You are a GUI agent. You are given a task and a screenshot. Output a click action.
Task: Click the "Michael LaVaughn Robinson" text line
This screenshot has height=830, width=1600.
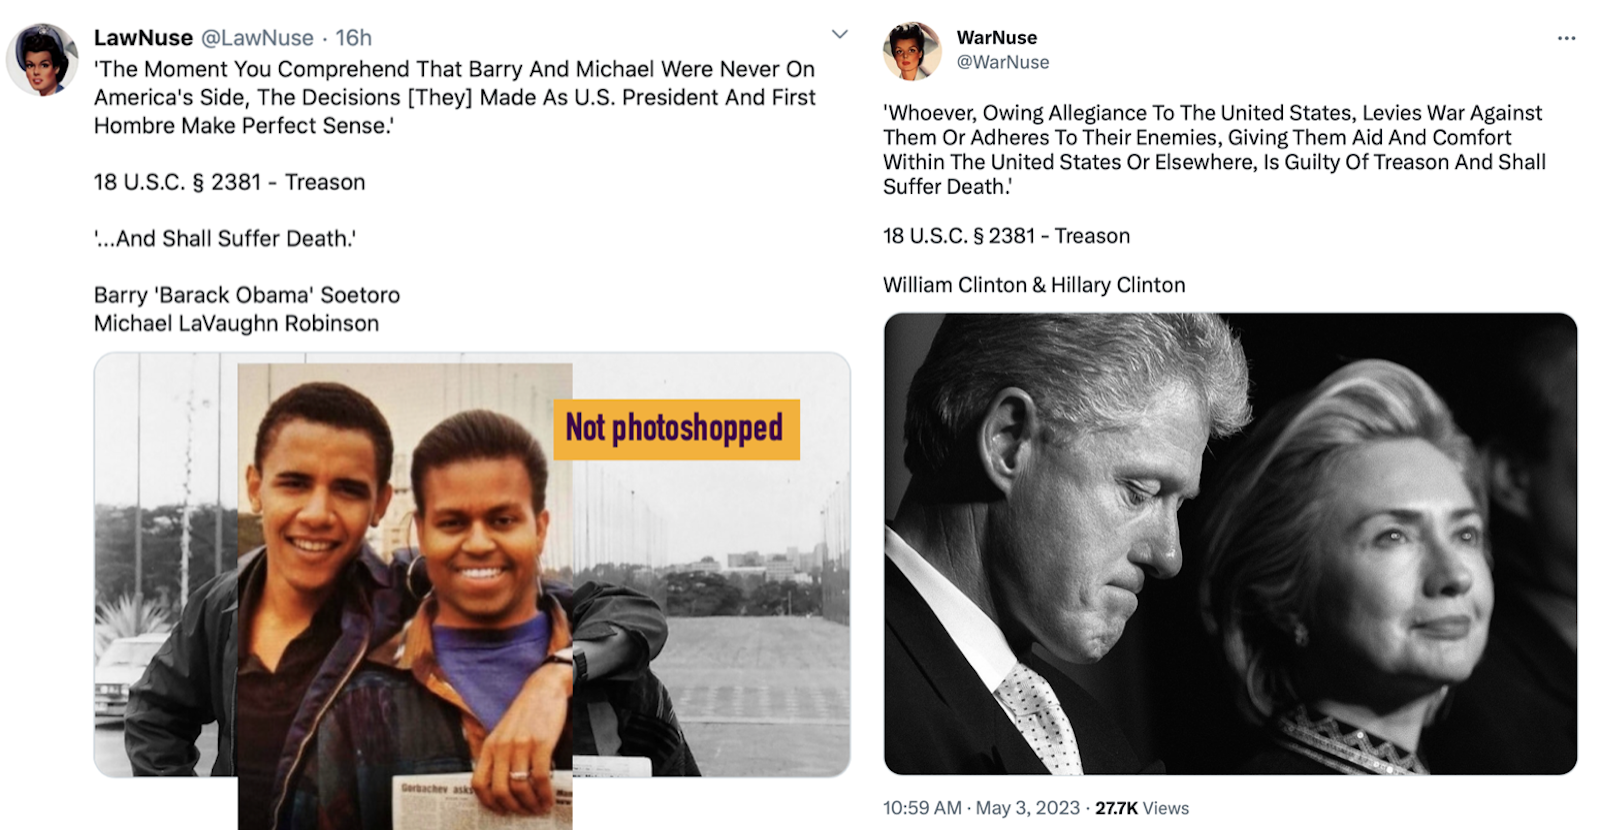click(236, 323)
